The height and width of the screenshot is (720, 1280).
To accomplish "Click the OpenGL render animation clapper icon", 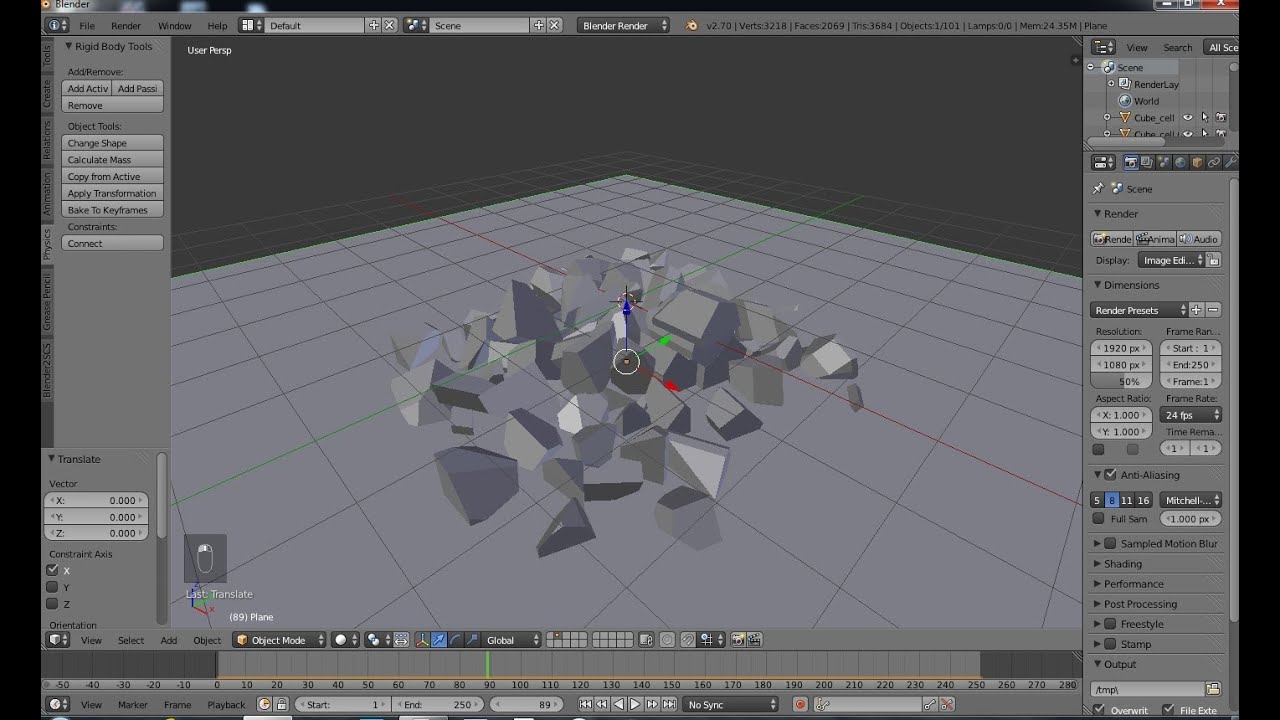I will pyautogui.click(x=755, y=640).
